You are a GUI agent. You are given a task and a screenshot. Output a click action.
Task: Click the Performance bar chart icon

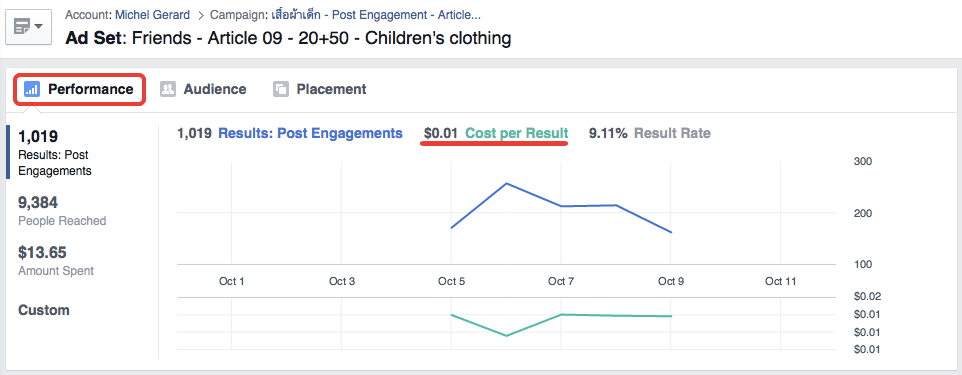coord(32,90)
